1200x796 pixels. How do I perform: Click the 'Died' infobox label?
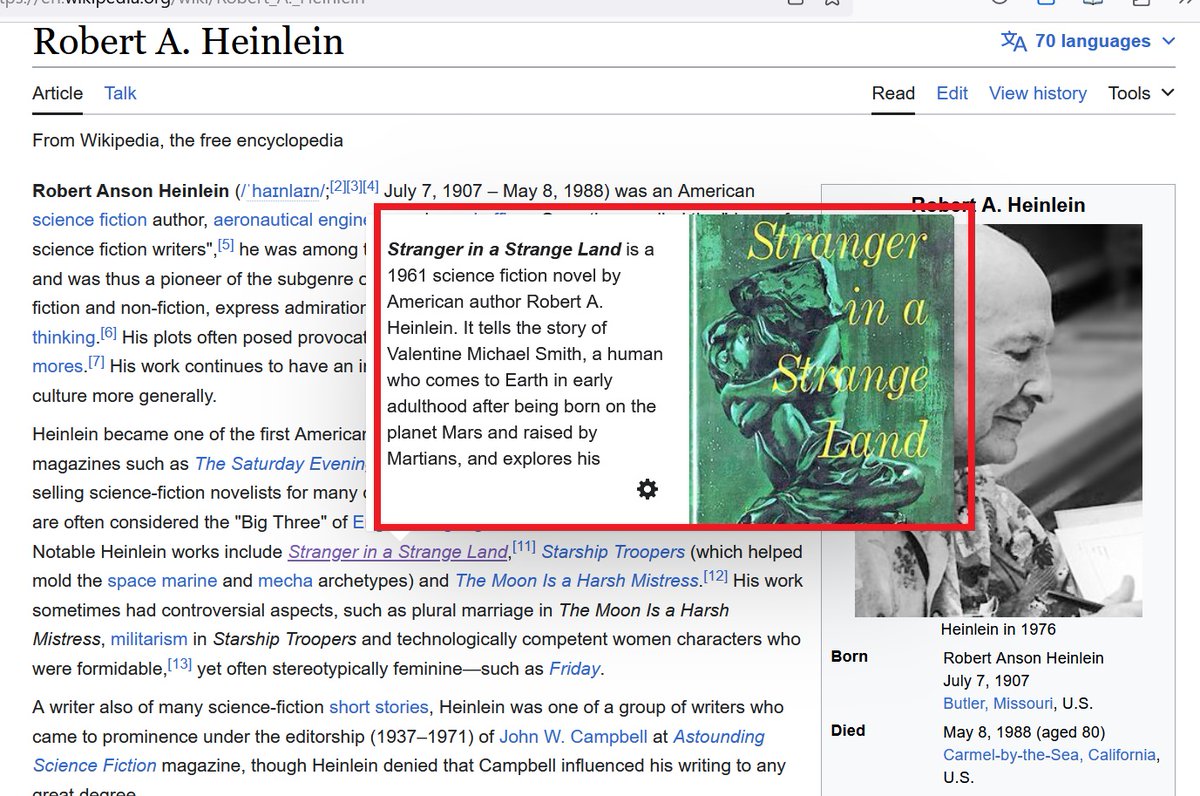pos(848,731)
